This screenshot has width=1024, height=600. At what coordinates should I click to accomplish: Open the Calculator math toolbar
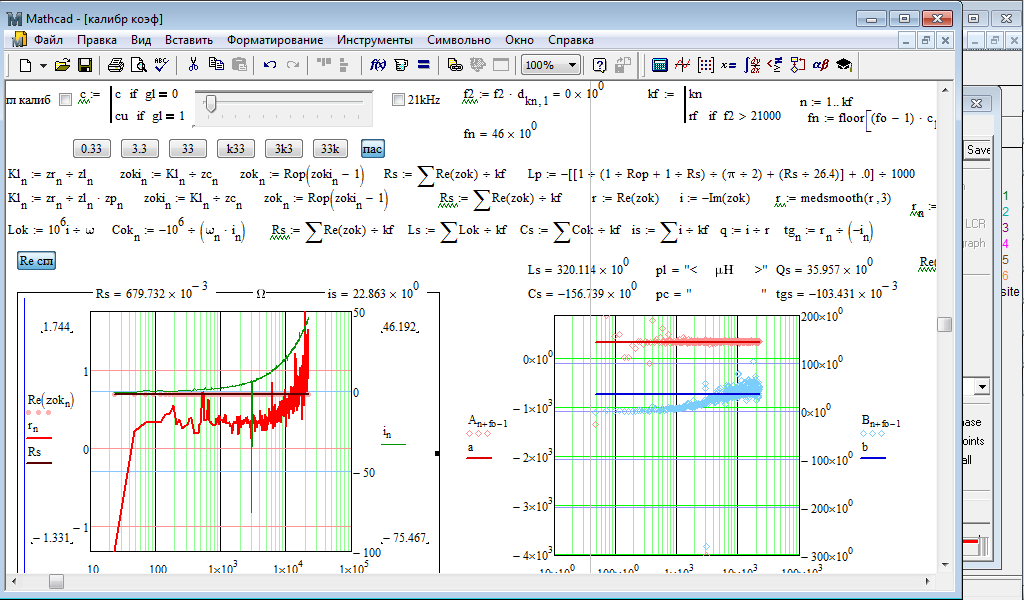(660, 65)
